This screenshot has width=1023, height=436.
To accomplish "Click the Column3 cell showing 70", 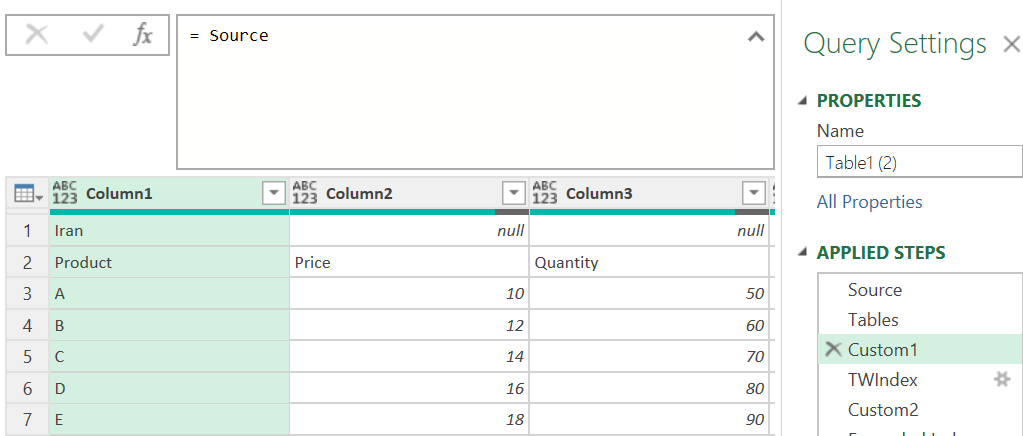I will 650,356.
